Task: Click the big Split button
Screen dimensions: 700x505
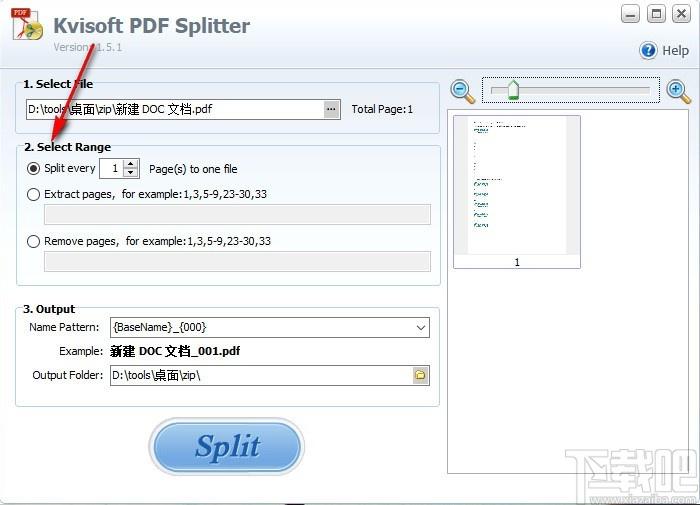Action: click(227, 446)
